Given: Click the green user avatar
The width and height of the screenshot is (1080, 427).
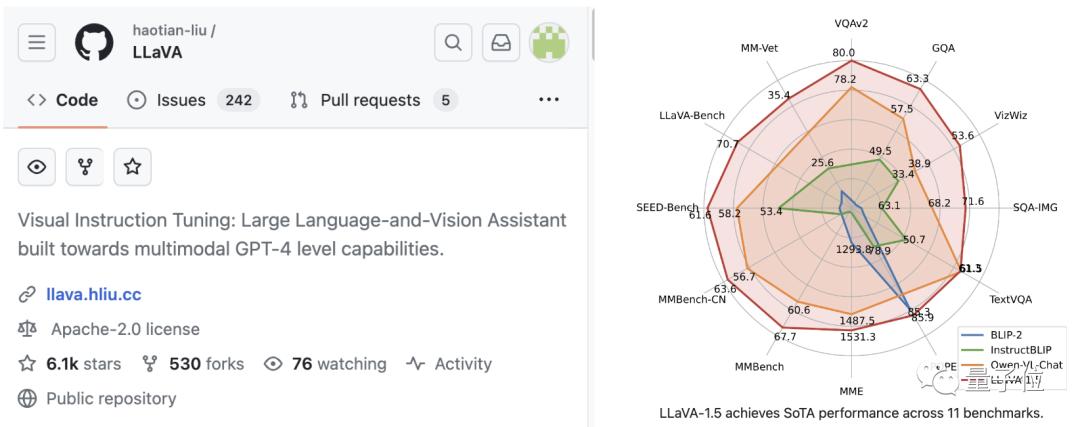Looking at the screenshot, I should point(548,42).
